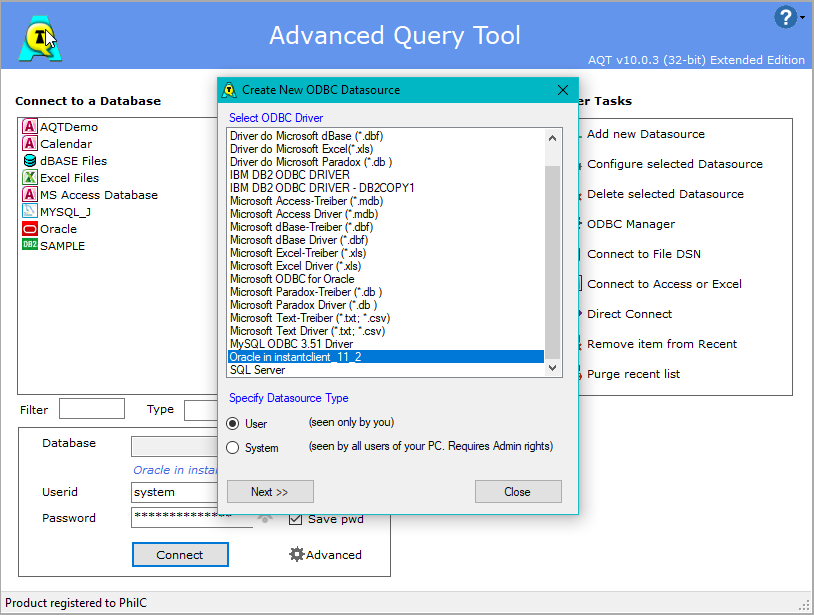Image resolution: width=814 pixels, height=615 pixels.
Task: Select the MYSQL_J datasource icon
Action: coord(30,211)
